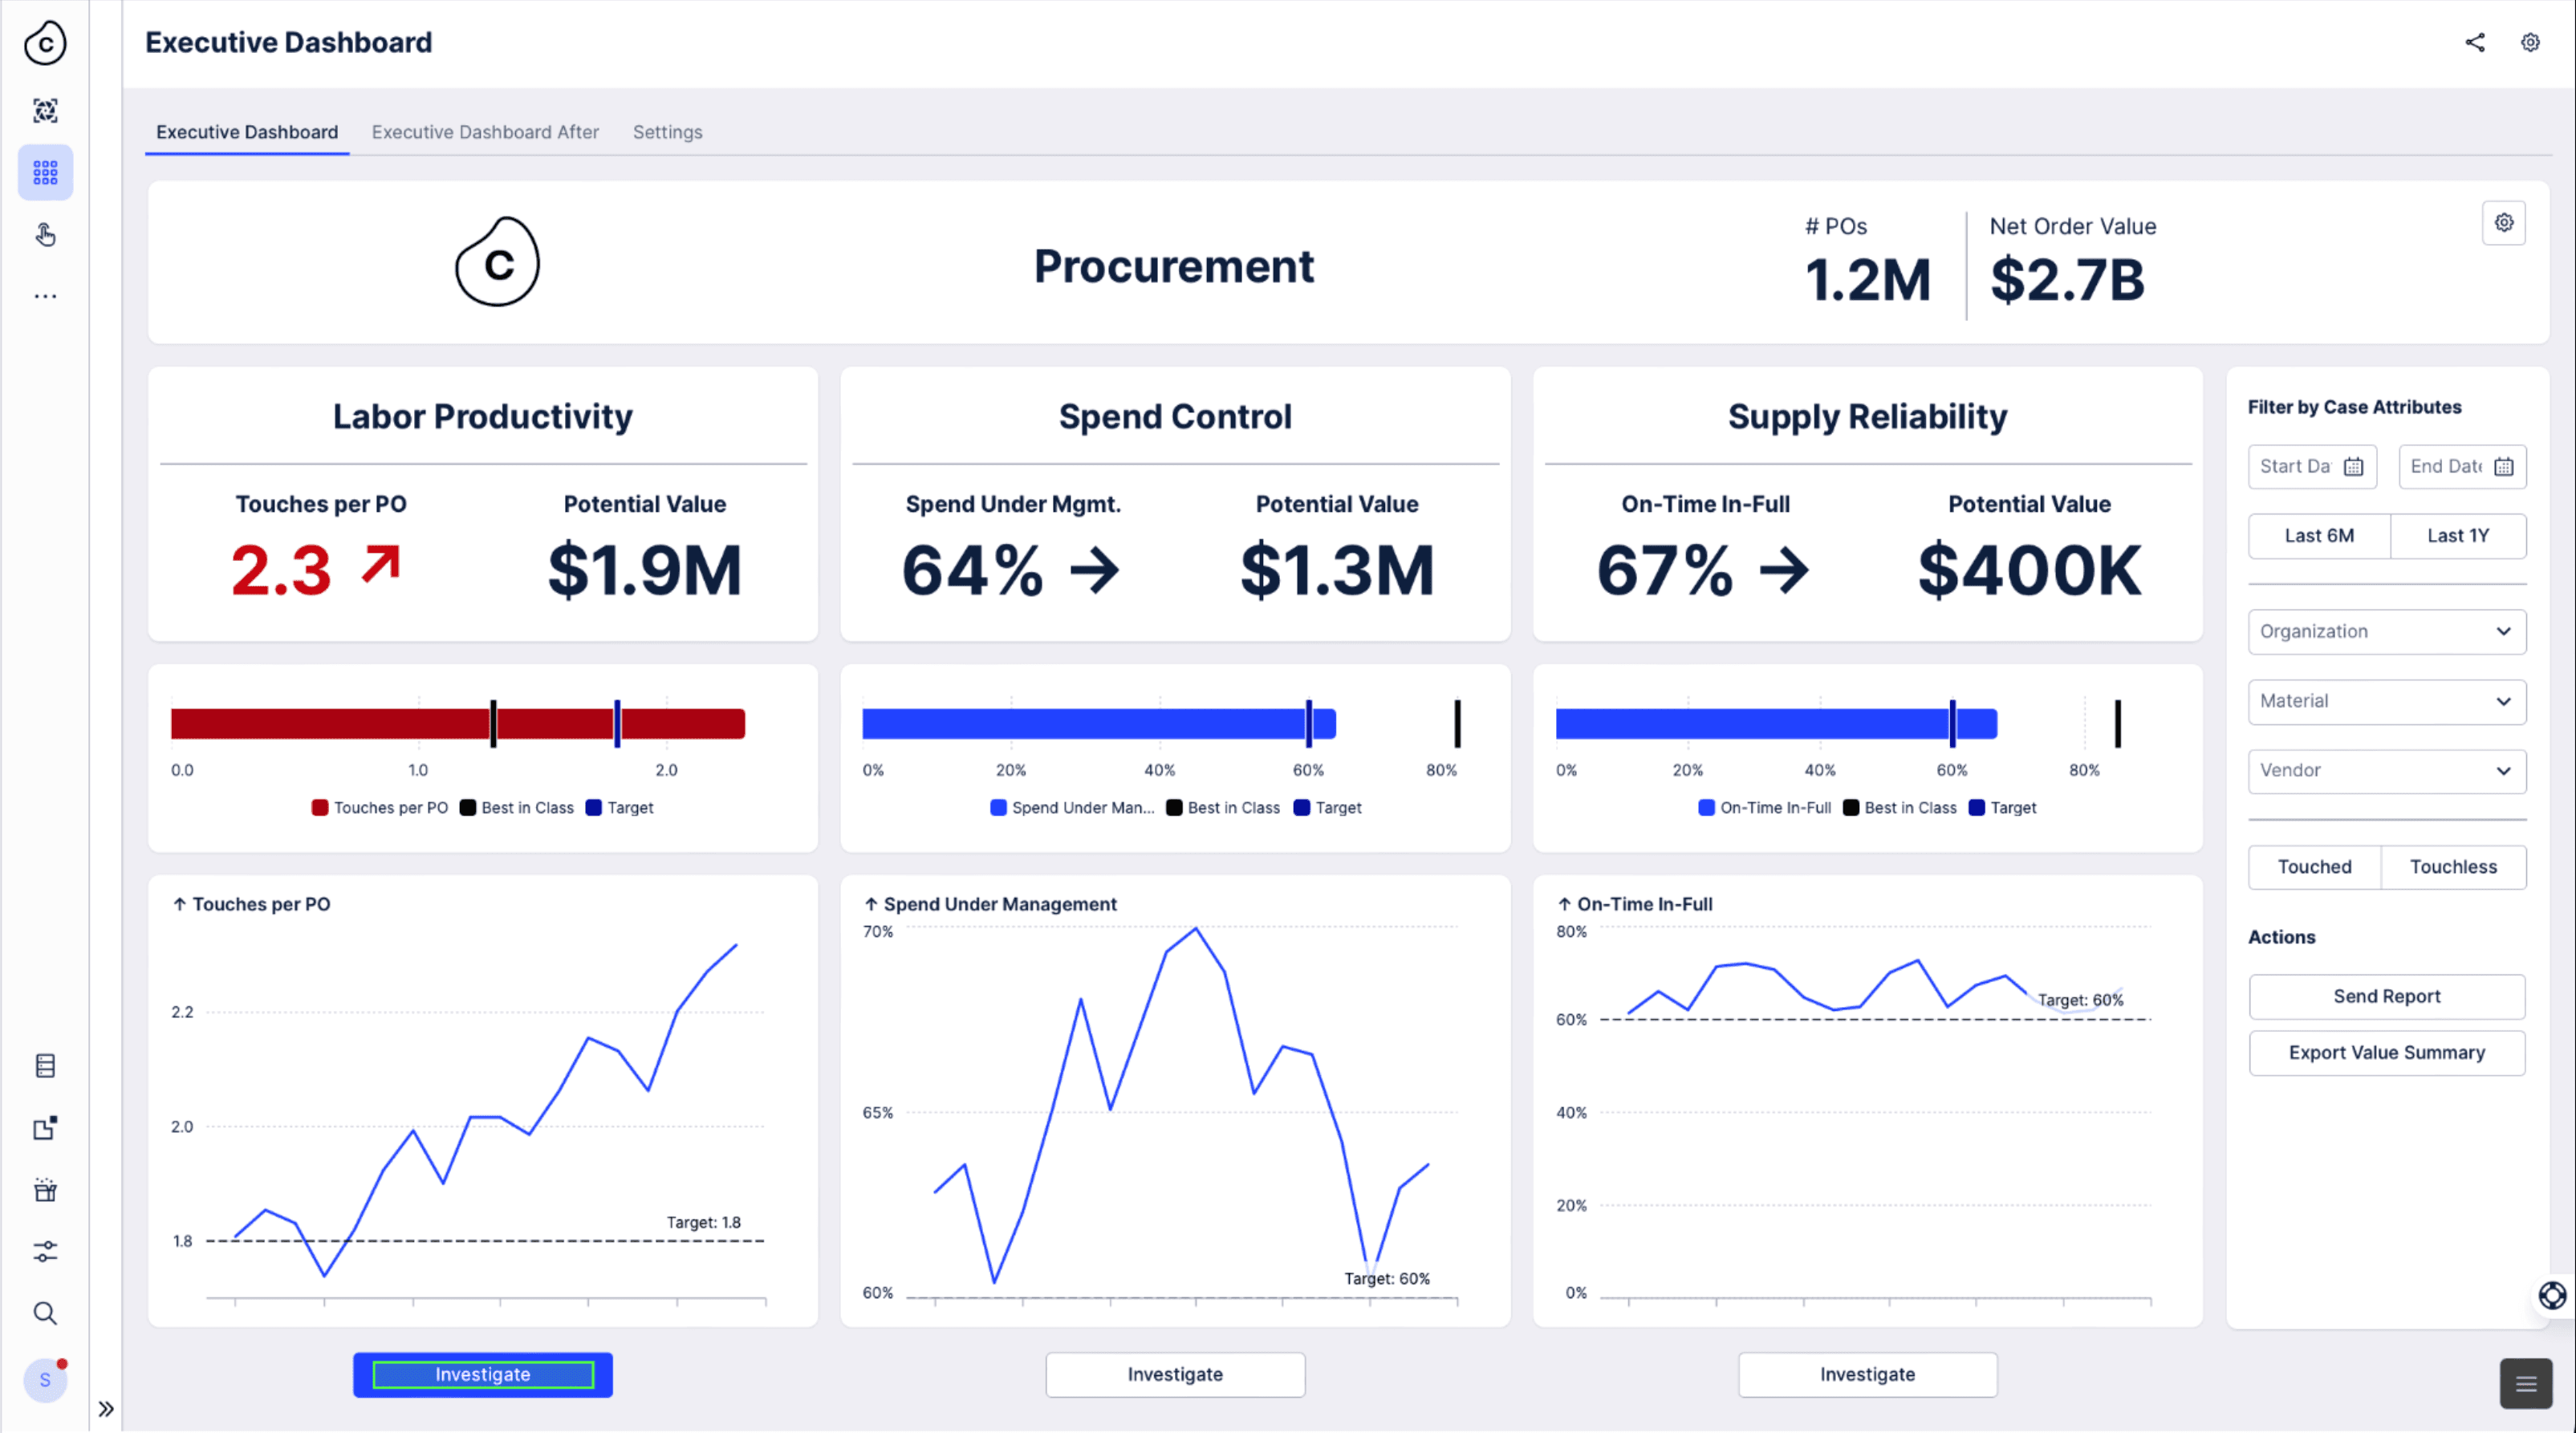Toggle Touches per PO red legend swatch
This screenshot has width=2576, height=1433.
coord(320,808)
